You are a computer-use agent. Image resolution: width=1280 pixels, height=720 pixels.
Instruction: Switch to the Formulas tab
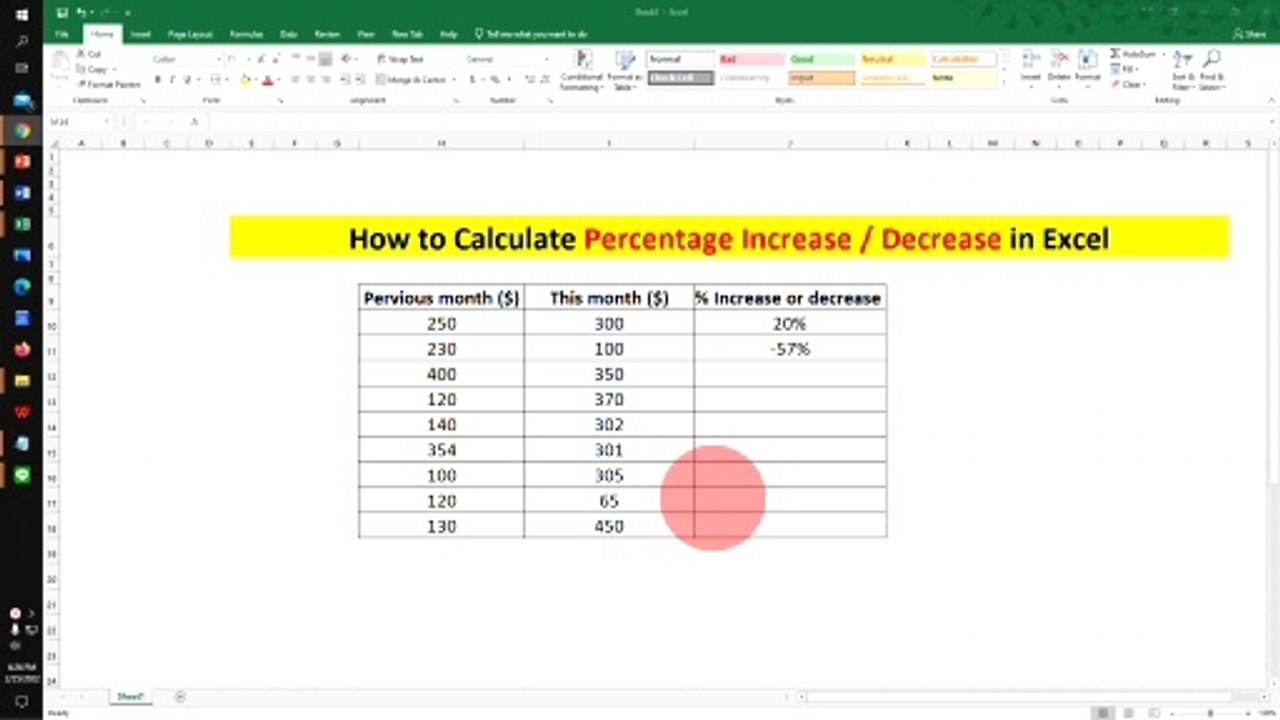point(246,34)
